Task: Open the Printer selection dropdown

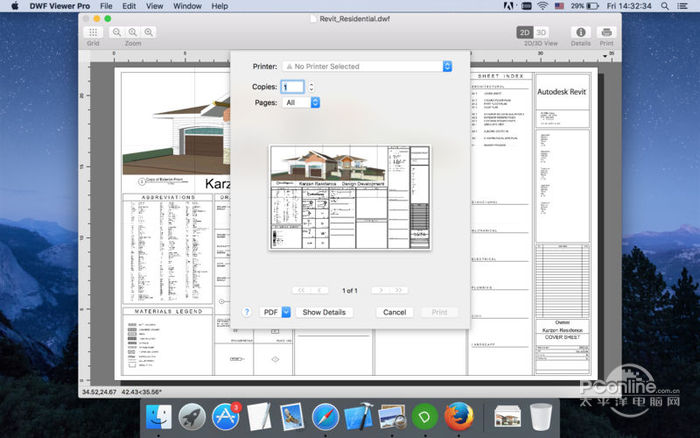Action: pyautogui.click(x=367, y=67)
